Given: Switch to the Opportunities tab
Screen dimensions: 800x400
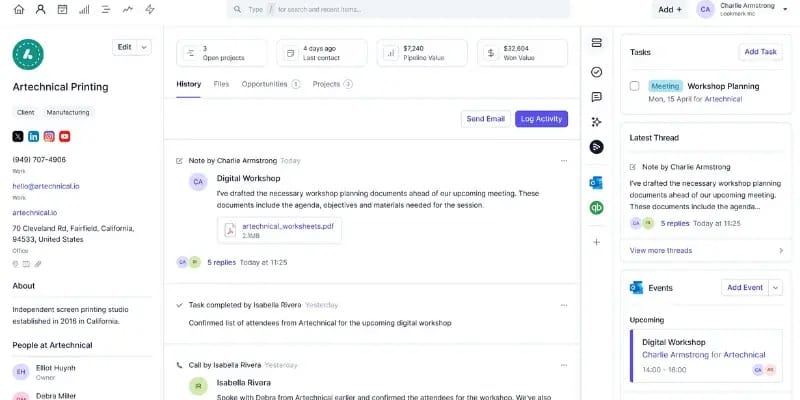Looking at the screenshot, I should tap(271, 84).
